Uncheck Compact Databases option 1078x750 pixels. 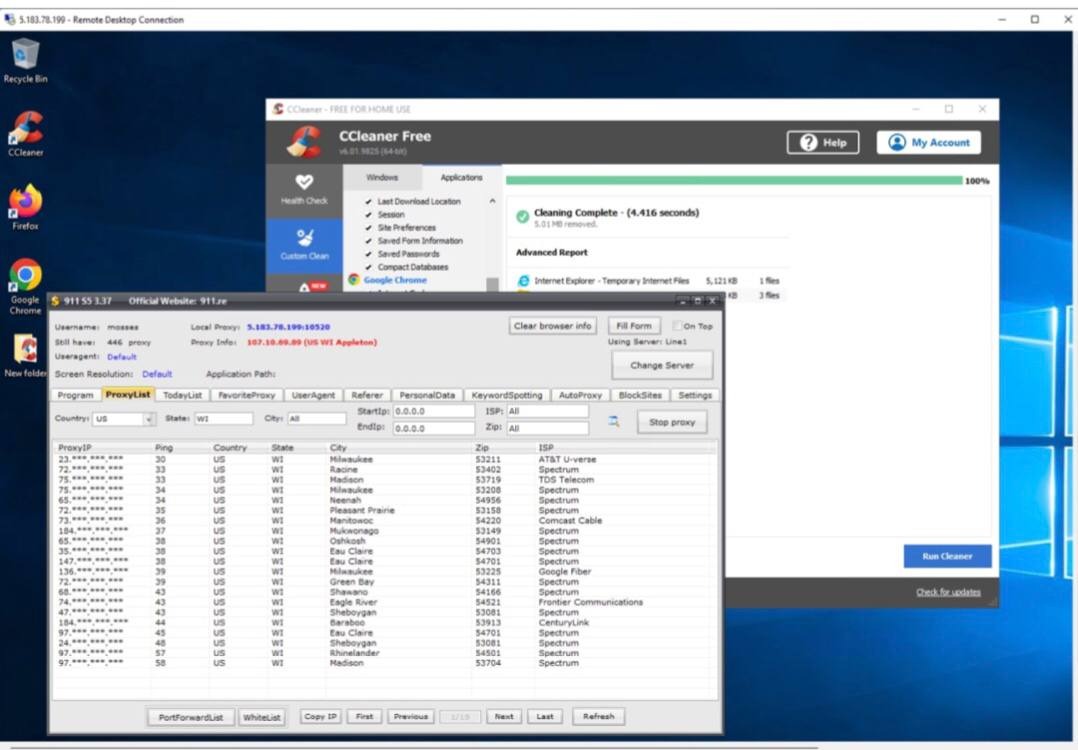click(368, 267)
